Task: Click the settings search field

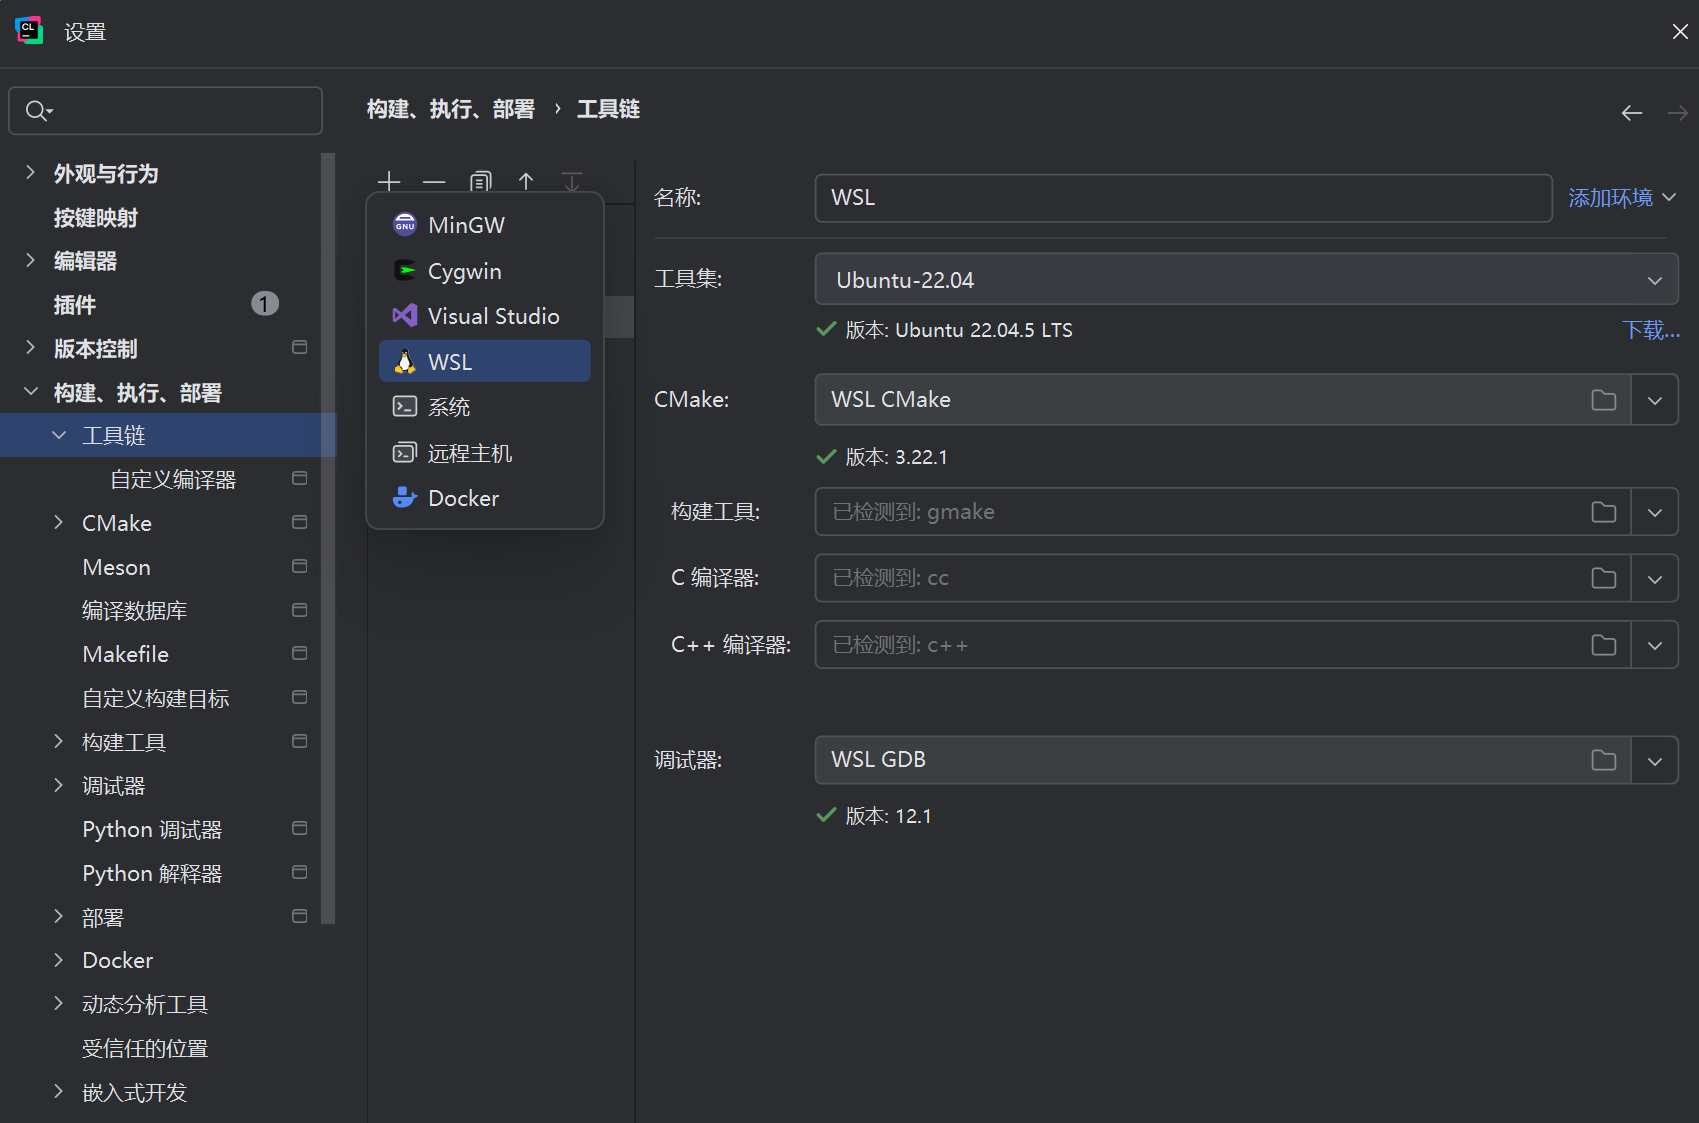Action: pos(166,111)
